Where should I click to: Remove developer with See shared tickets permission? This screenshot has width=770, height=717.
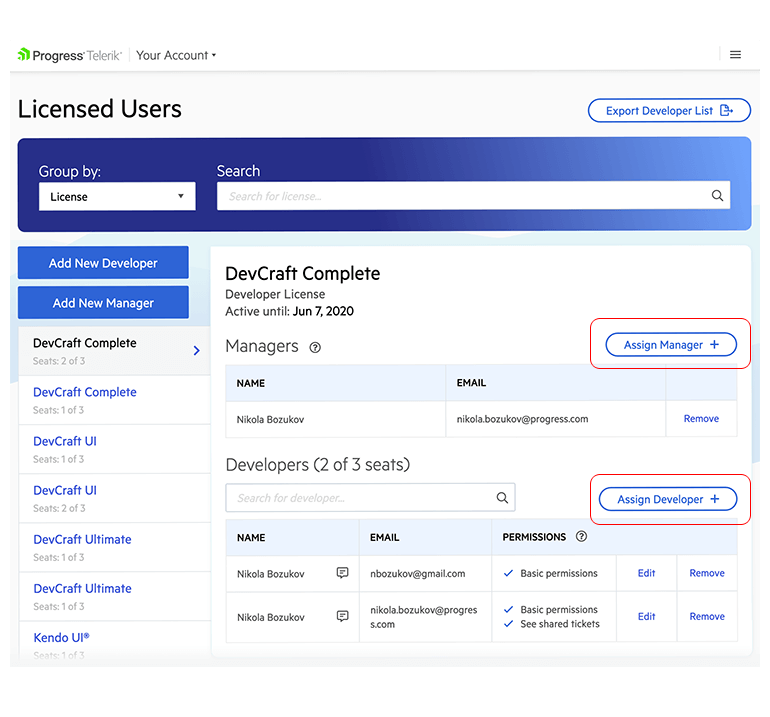pos(707,616)
